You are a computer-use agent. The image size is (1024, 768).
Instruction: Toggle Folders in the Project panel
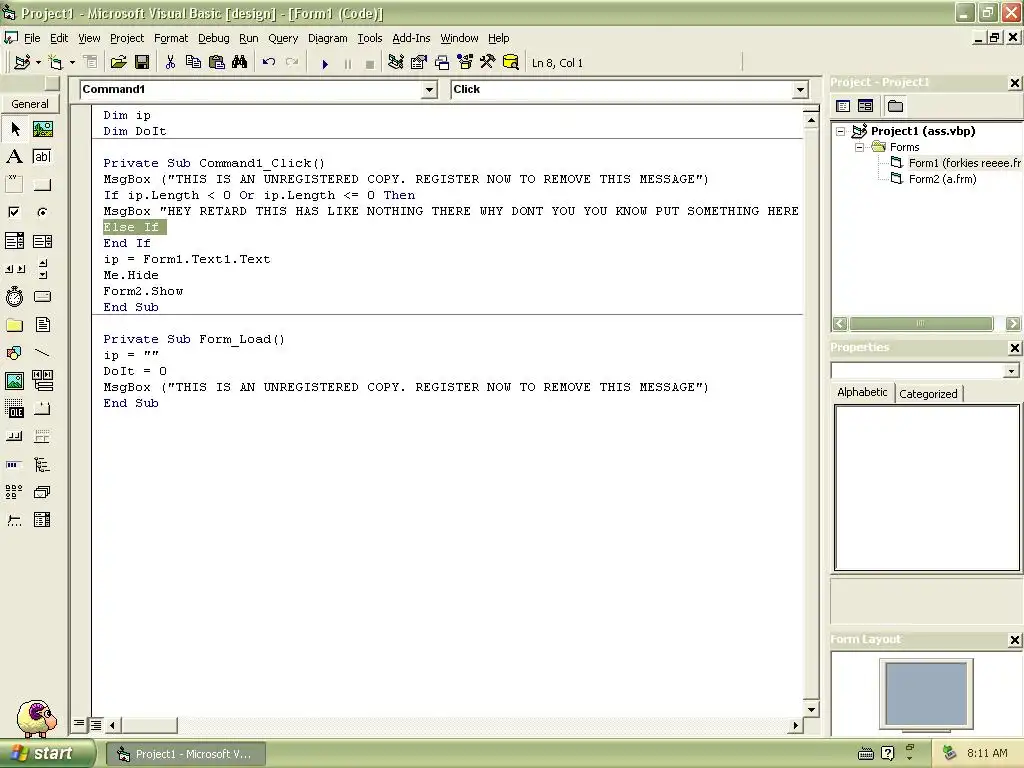895,106
